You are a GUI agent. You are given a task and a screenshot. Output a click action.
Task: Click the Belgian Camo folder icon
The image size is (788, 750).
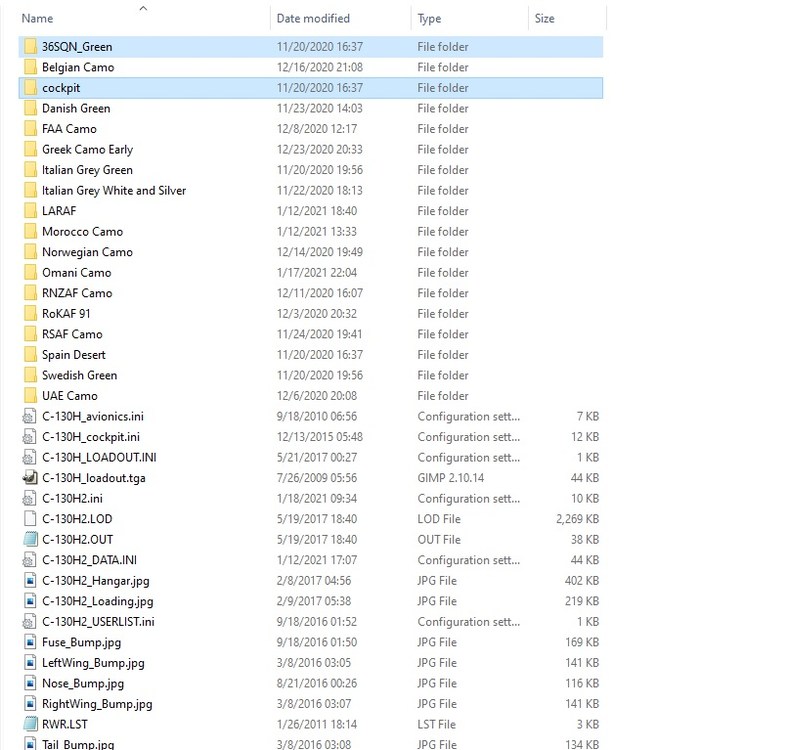[x=30, y=67]
